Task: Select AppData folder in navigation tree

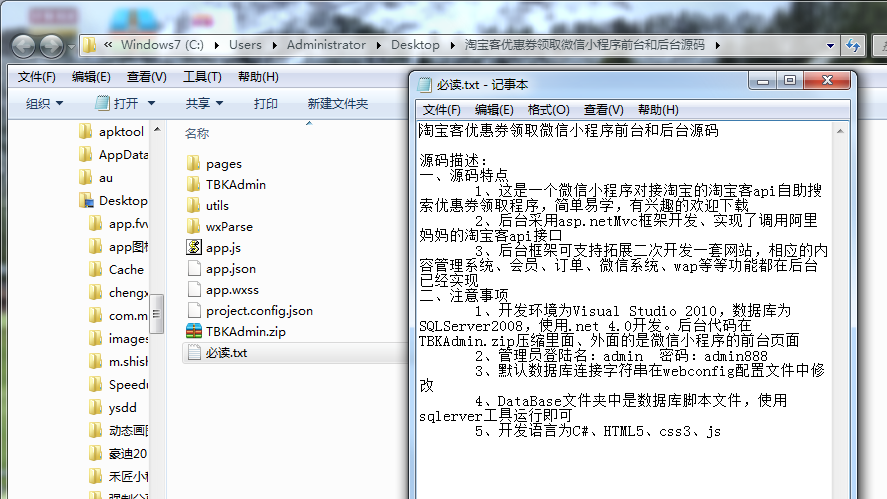Action: [x=113, y=154]
